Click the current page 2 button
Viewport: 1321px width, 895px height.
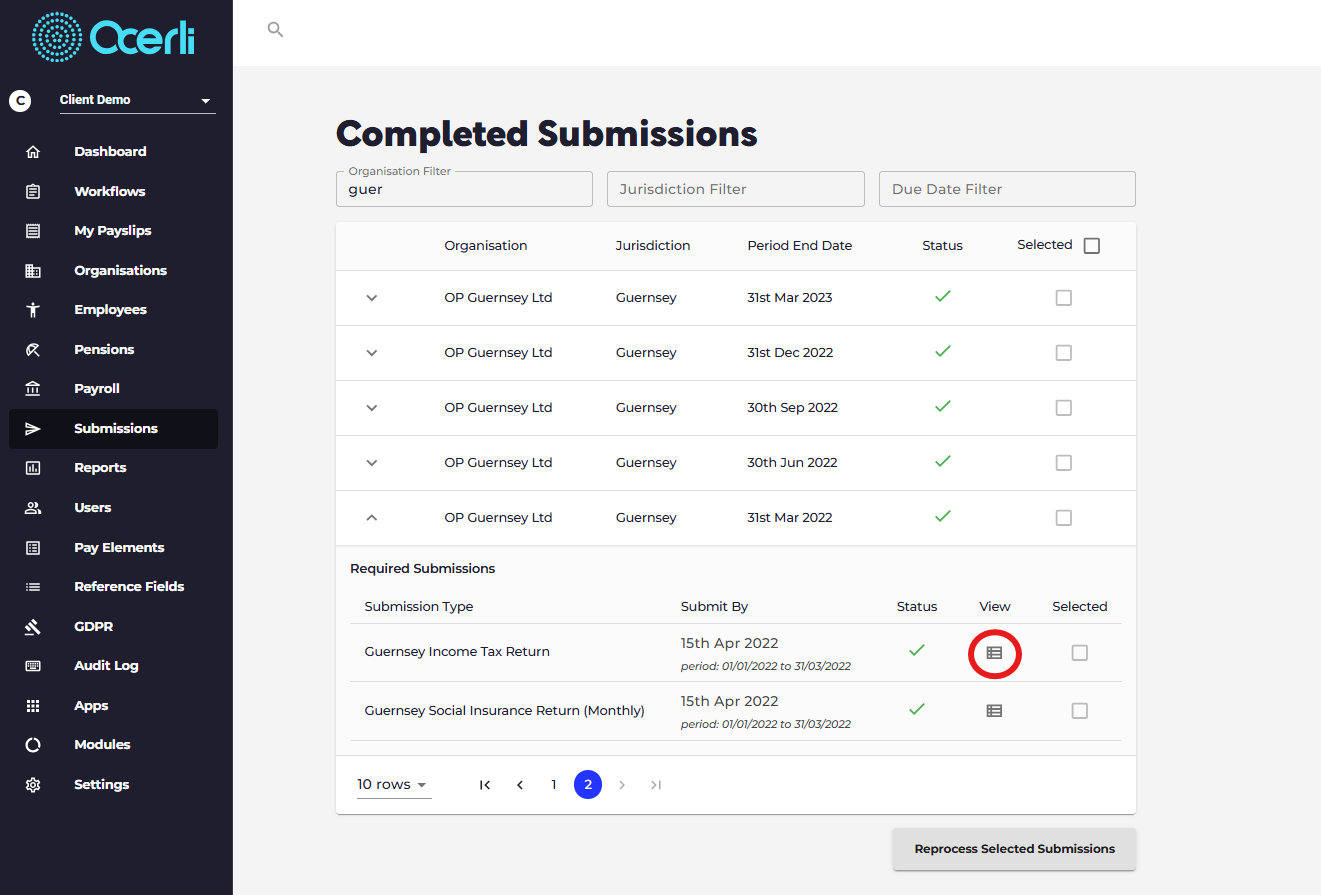click(588, 785)
